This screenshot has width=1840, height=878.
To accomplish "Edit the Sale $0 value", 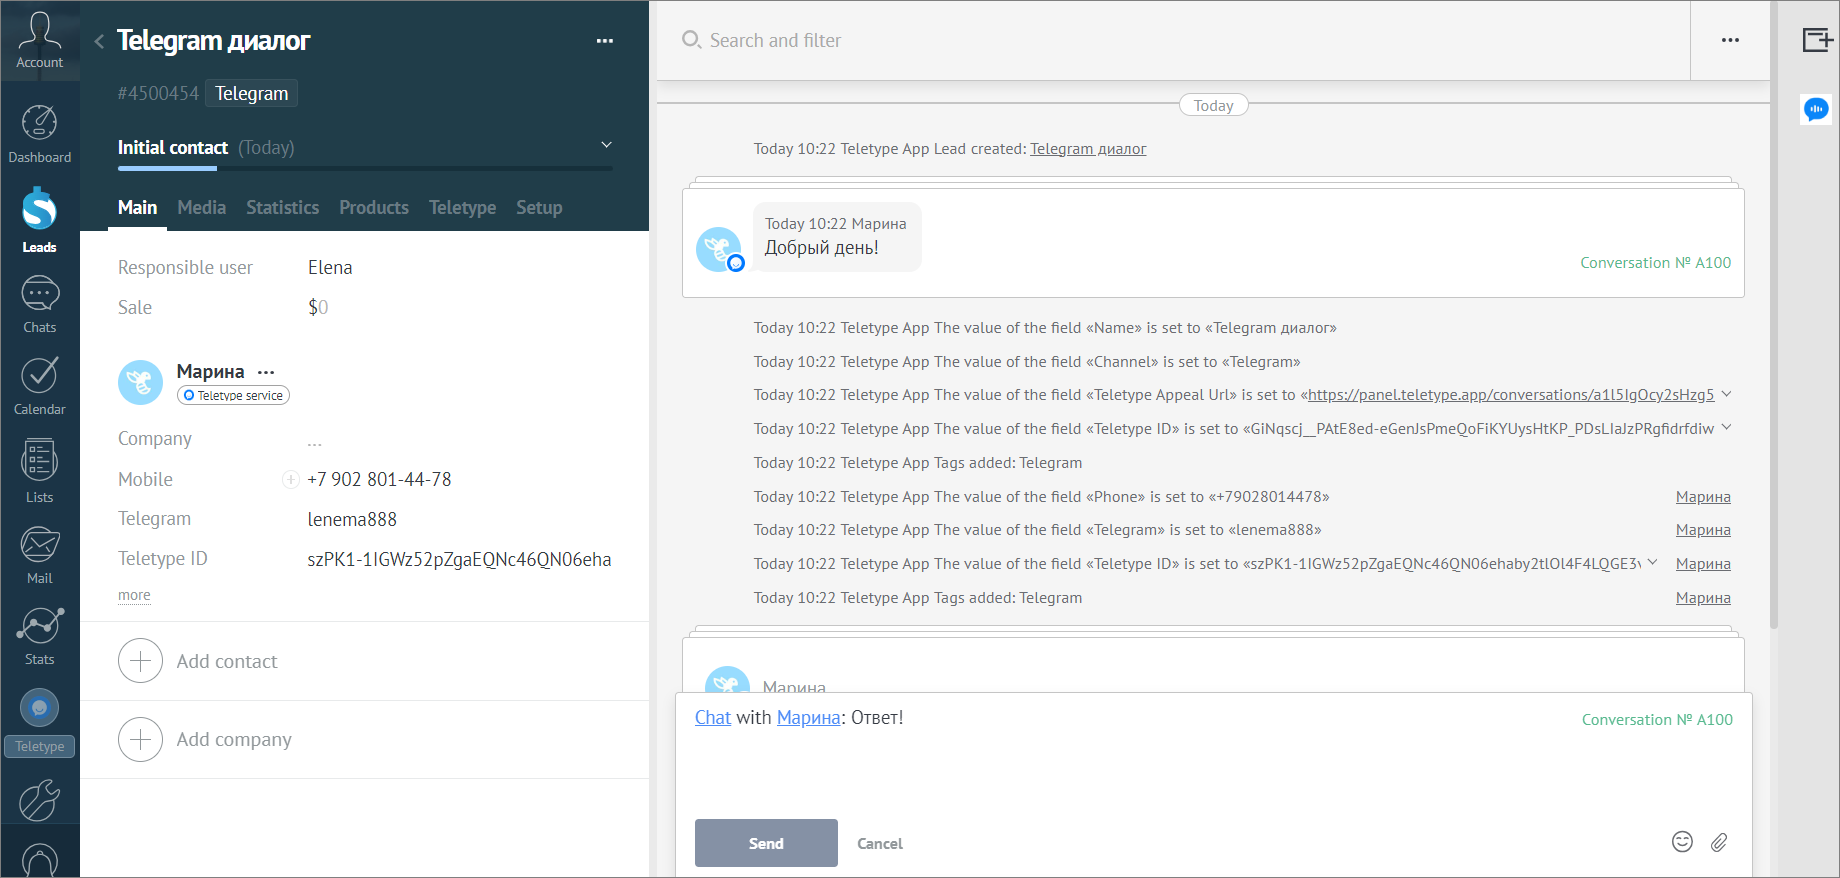I will (318, 308).
